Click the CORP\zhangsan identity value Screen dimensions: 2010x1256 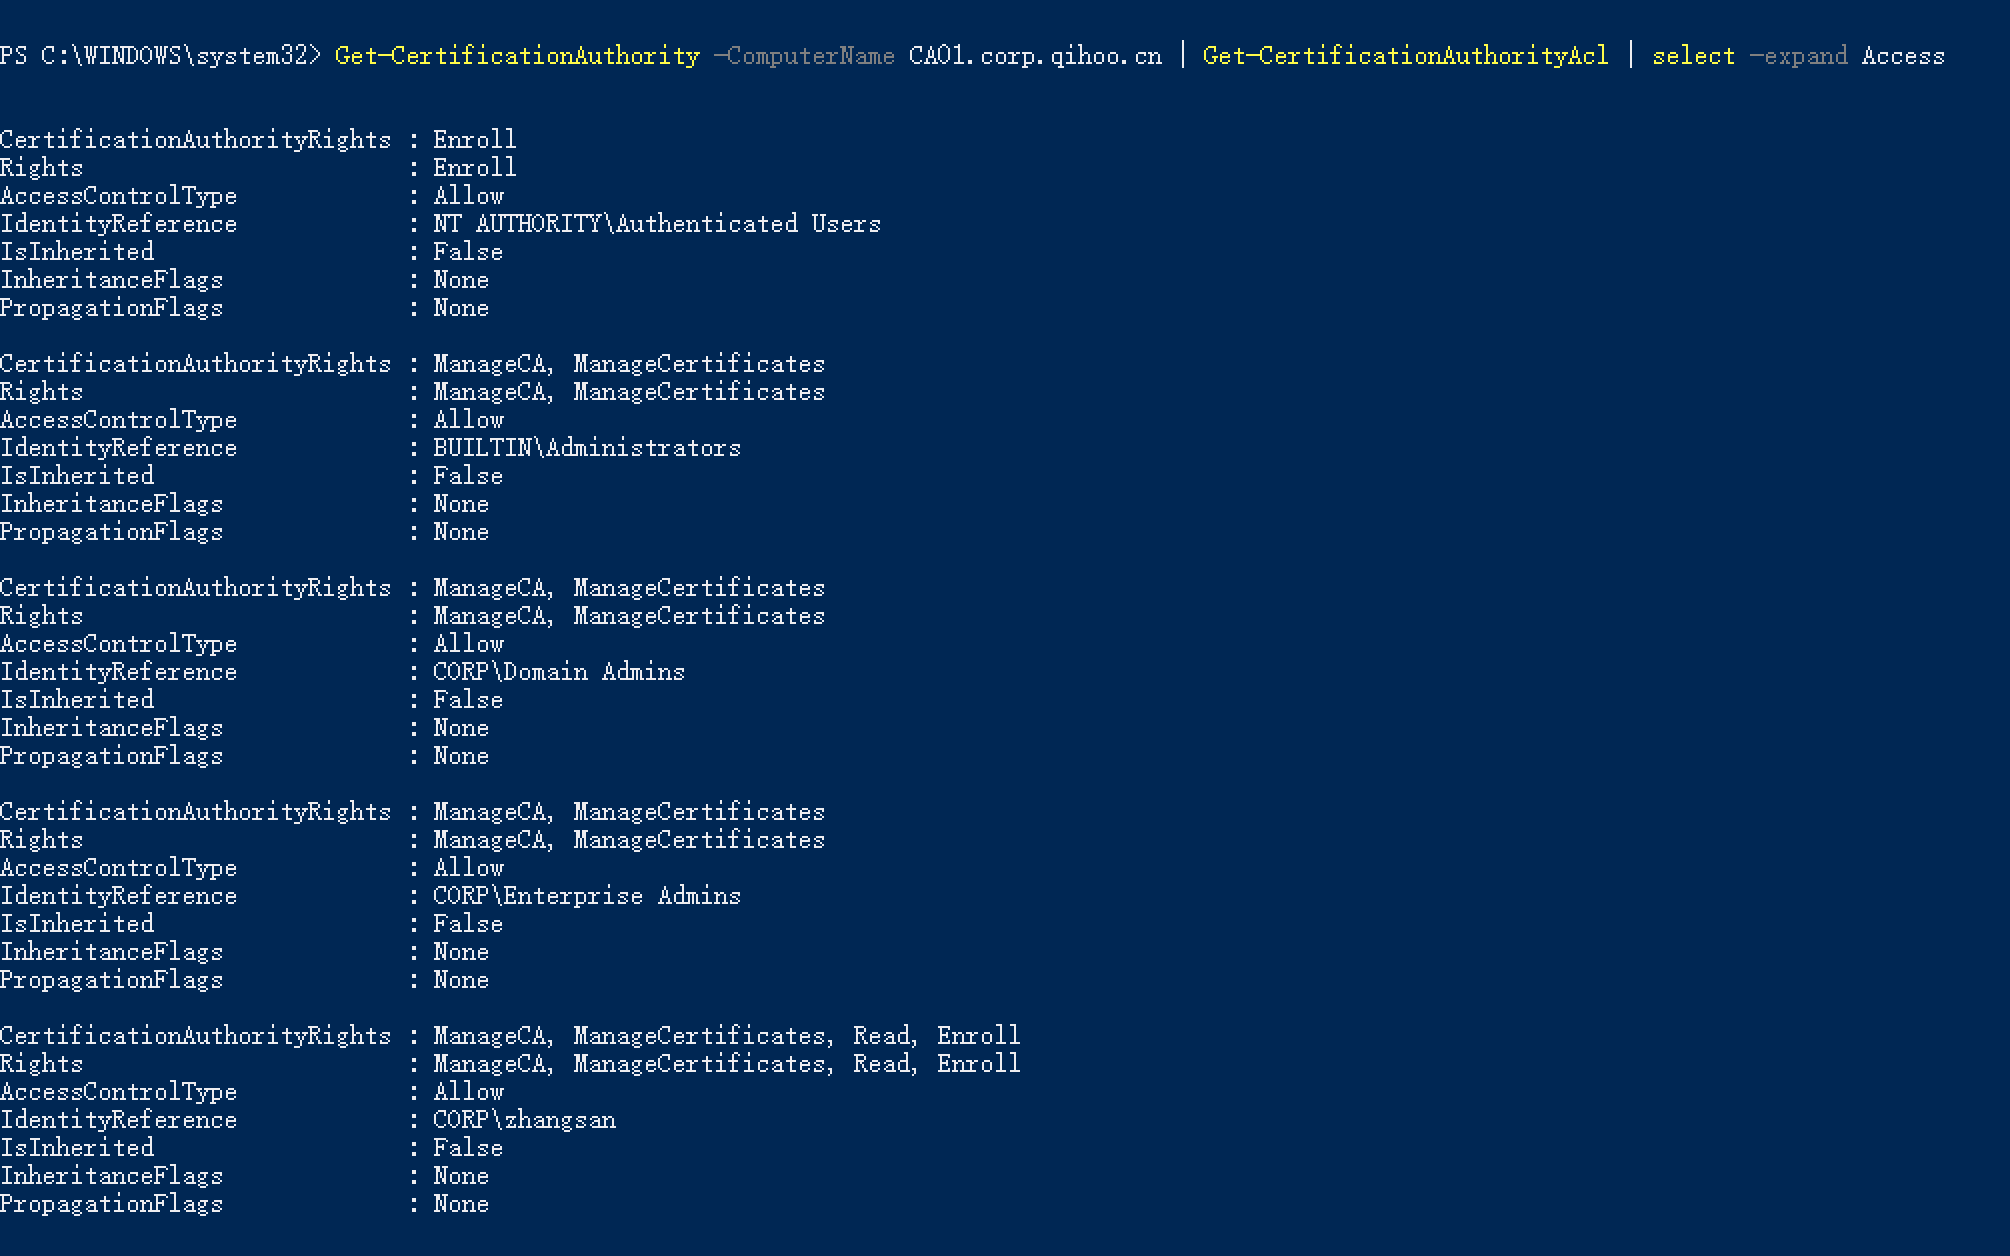click(x=524, y=1120)
